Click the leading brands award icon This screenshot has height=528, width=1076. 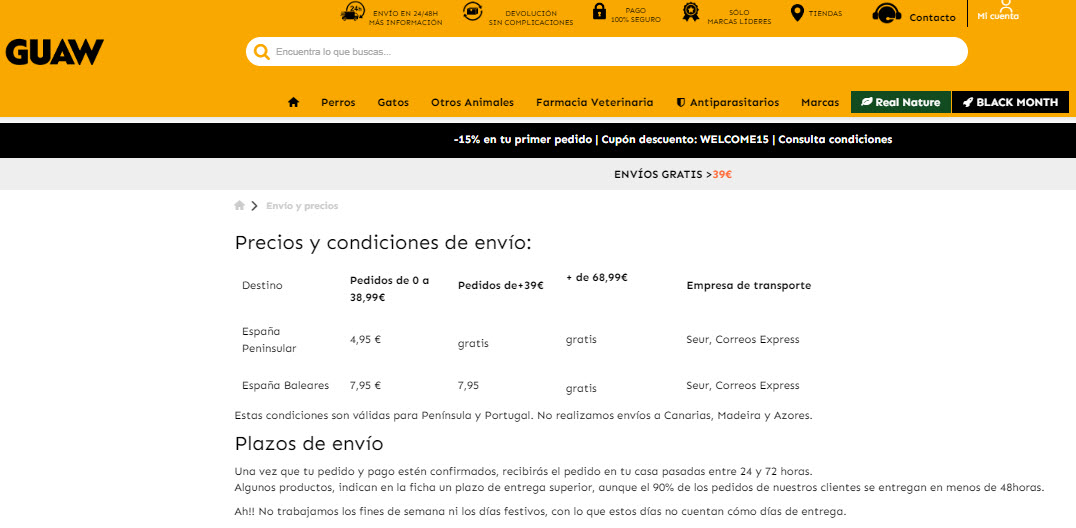690,12
